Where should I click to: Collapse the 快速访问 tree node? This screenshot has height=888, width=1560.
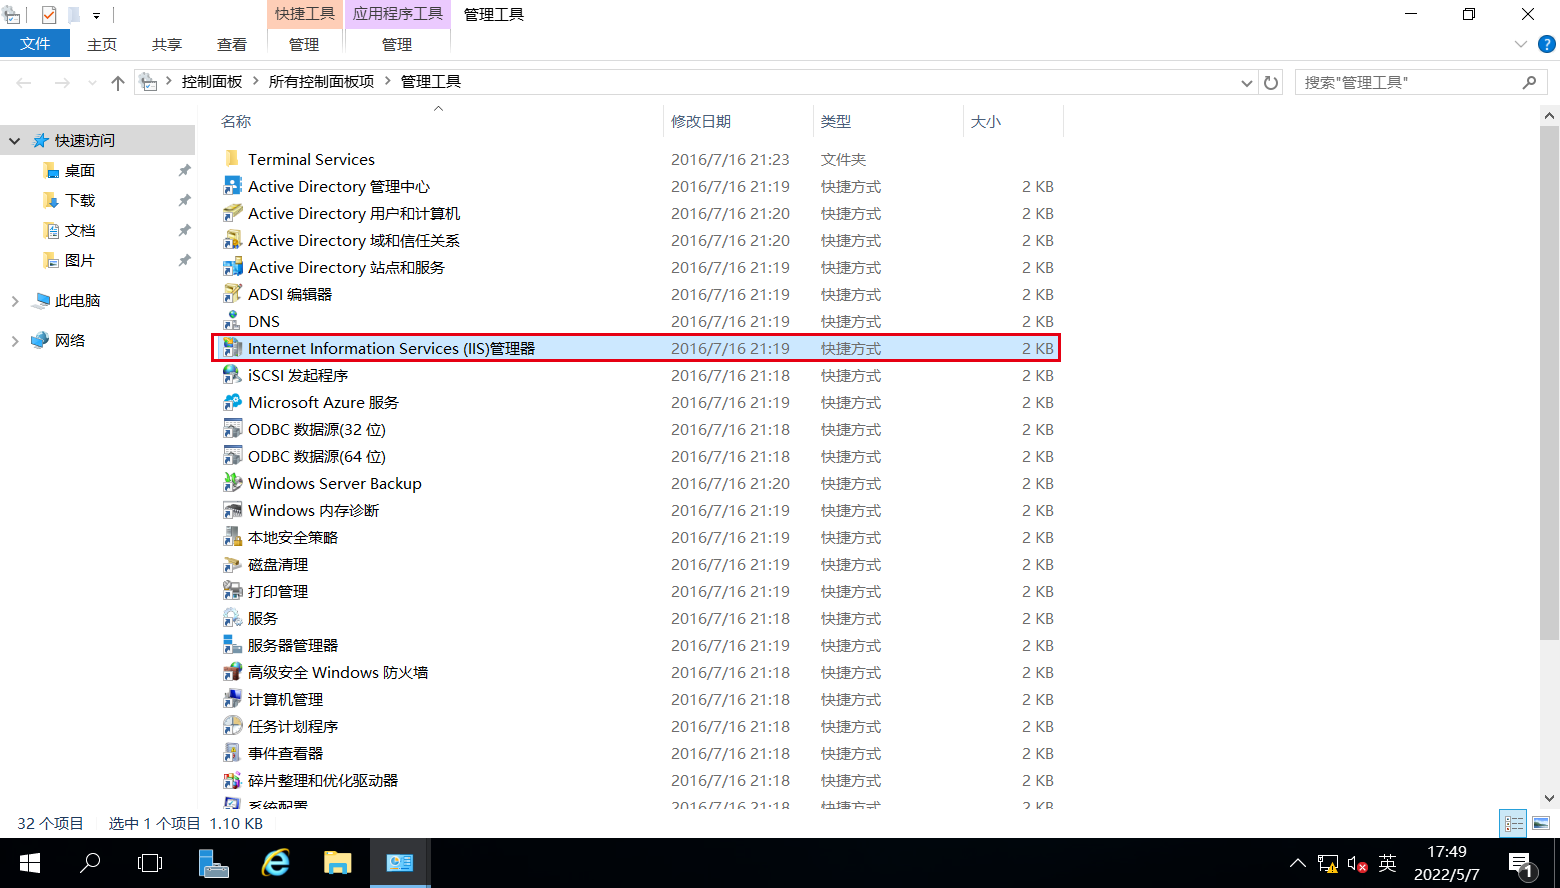pos(15,141)
